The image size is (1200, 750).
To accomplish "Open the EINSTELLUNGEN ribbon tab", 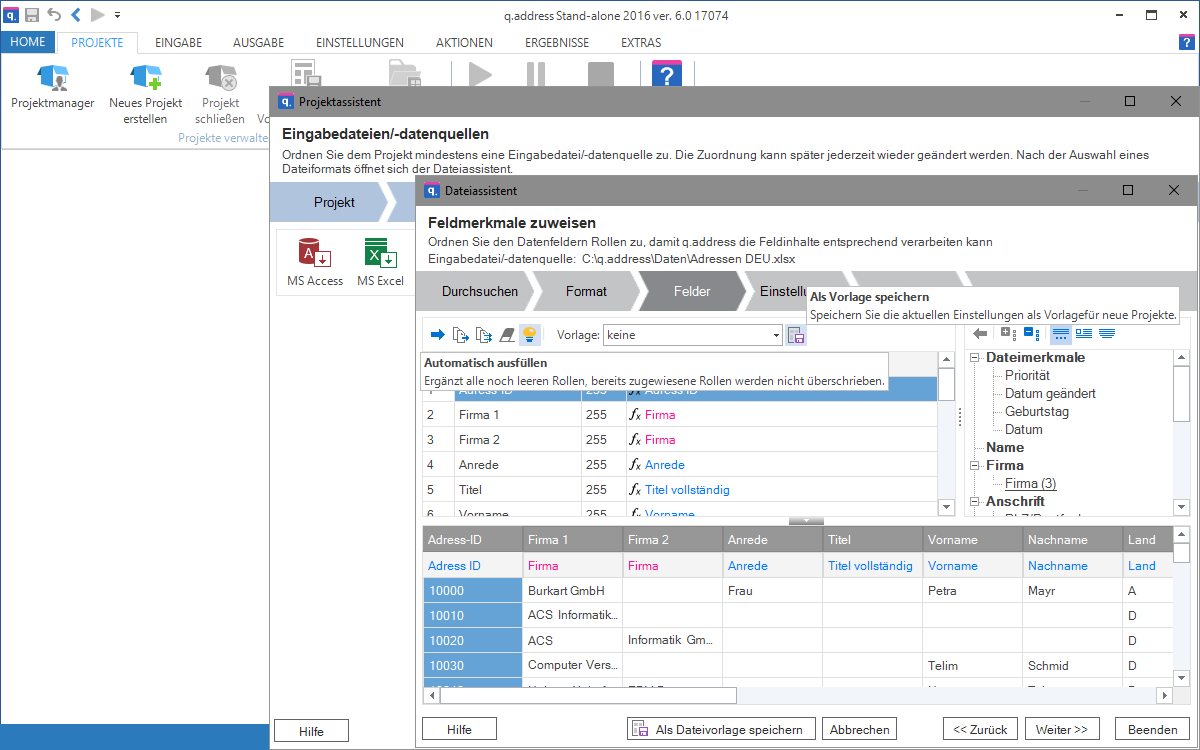I will click(360, 43).
